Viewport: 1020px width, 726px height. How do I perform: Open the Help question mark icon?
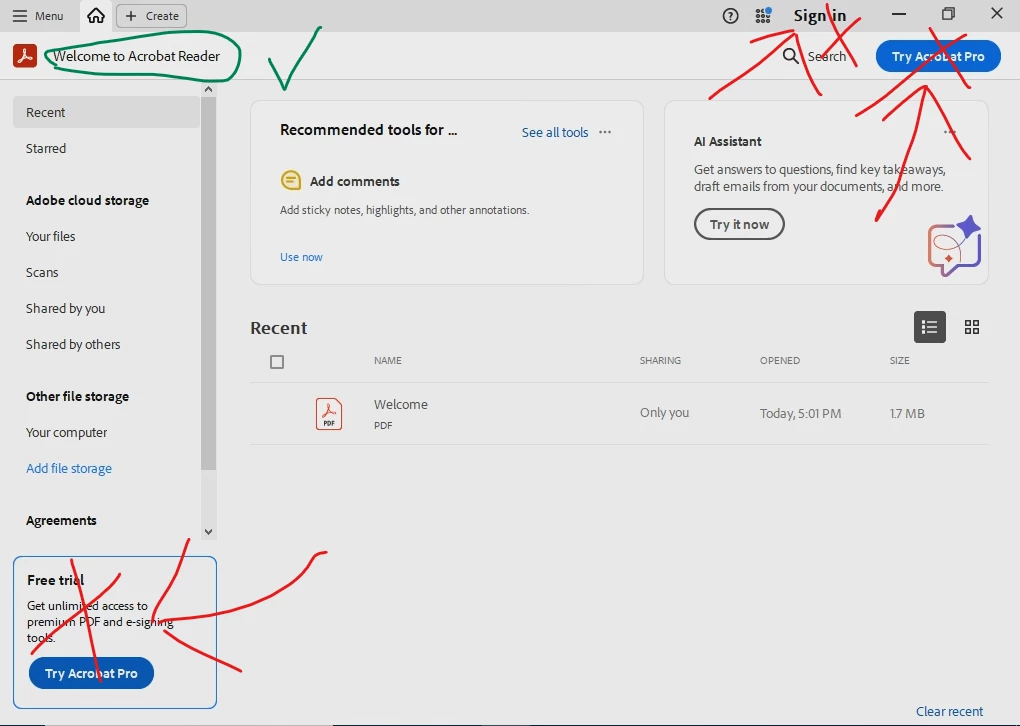[x=730, y=16]
